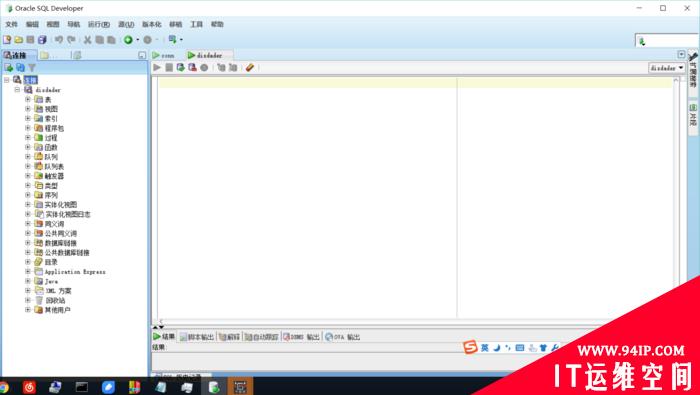
Task: Open the editor tab list dropdown arrow
Action: pyautogui.click(x=681, y=54)
